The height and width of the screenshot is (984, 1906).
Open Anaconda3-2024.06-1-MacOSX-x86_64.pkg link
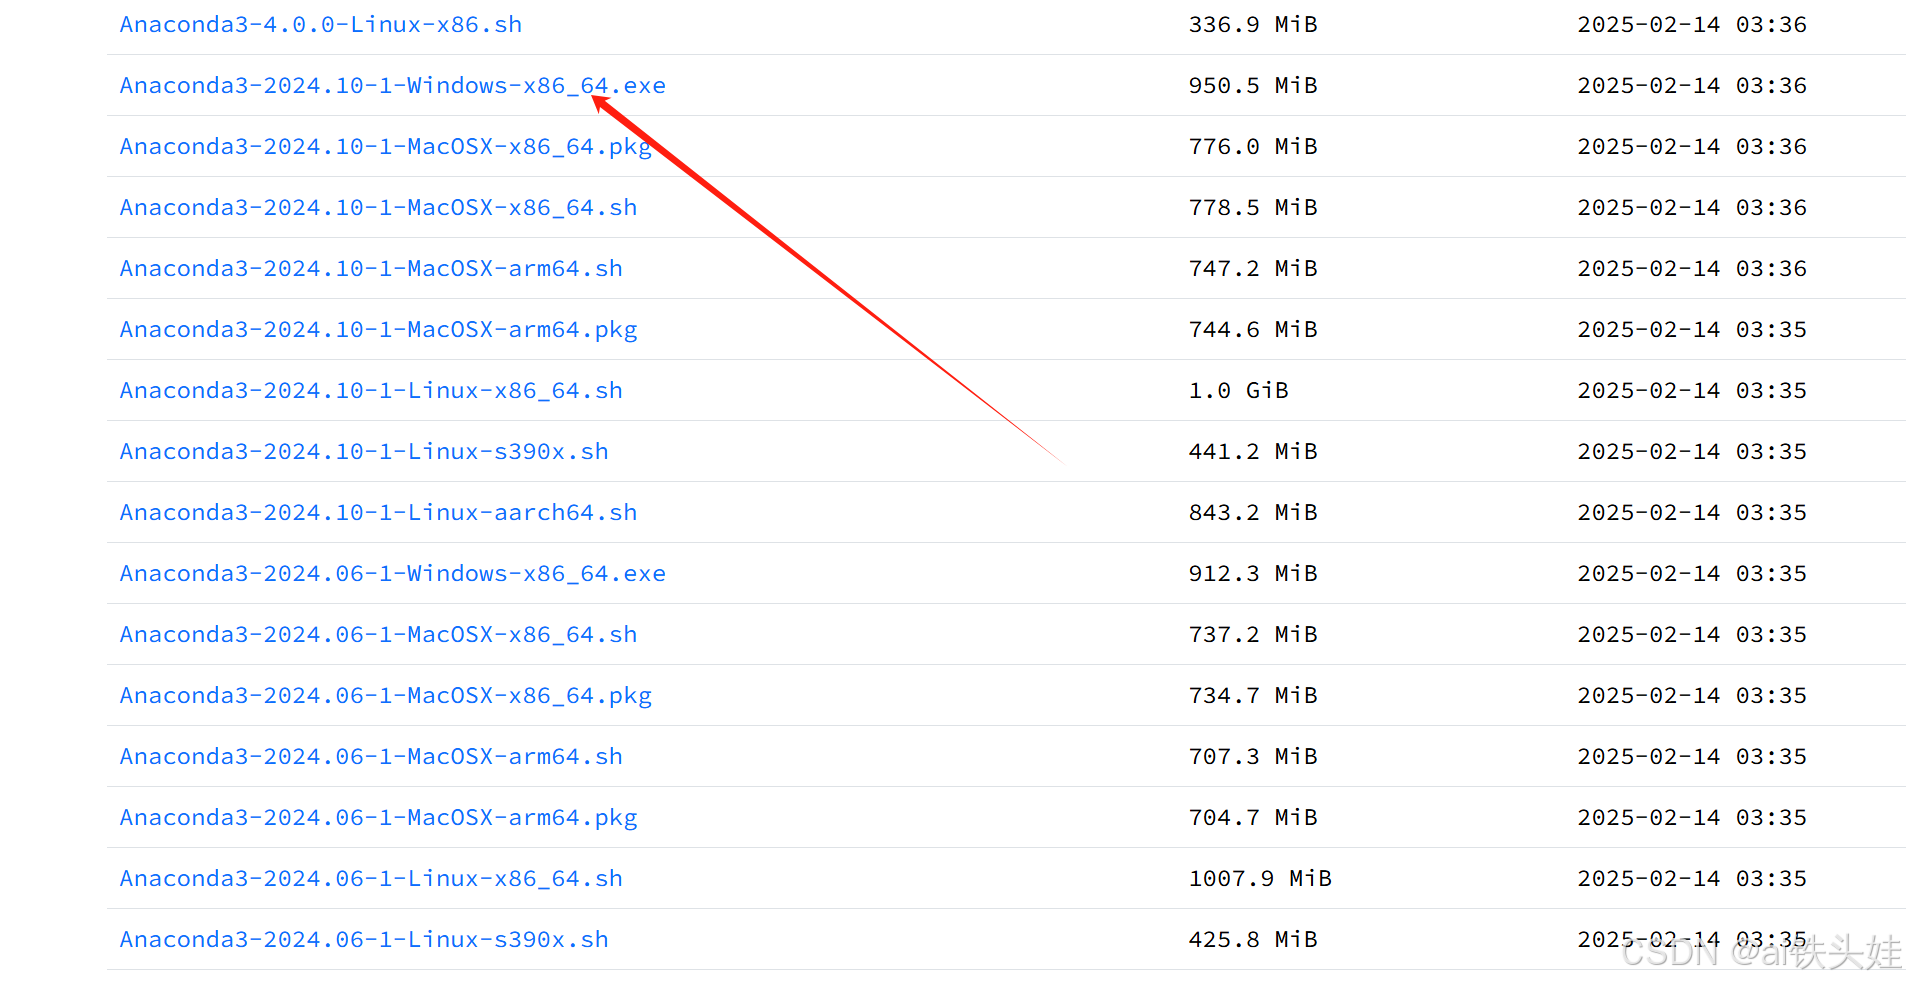[386, 696]
